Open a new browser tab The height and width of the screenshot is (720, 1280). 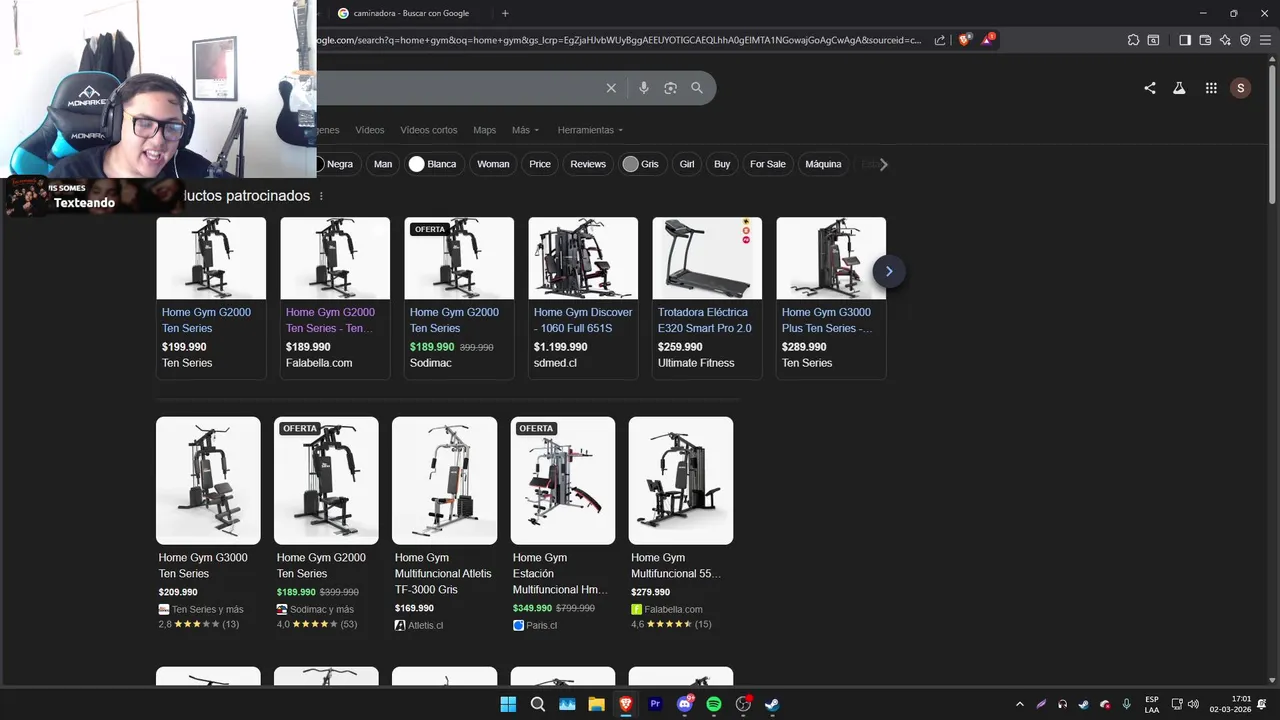505,13
